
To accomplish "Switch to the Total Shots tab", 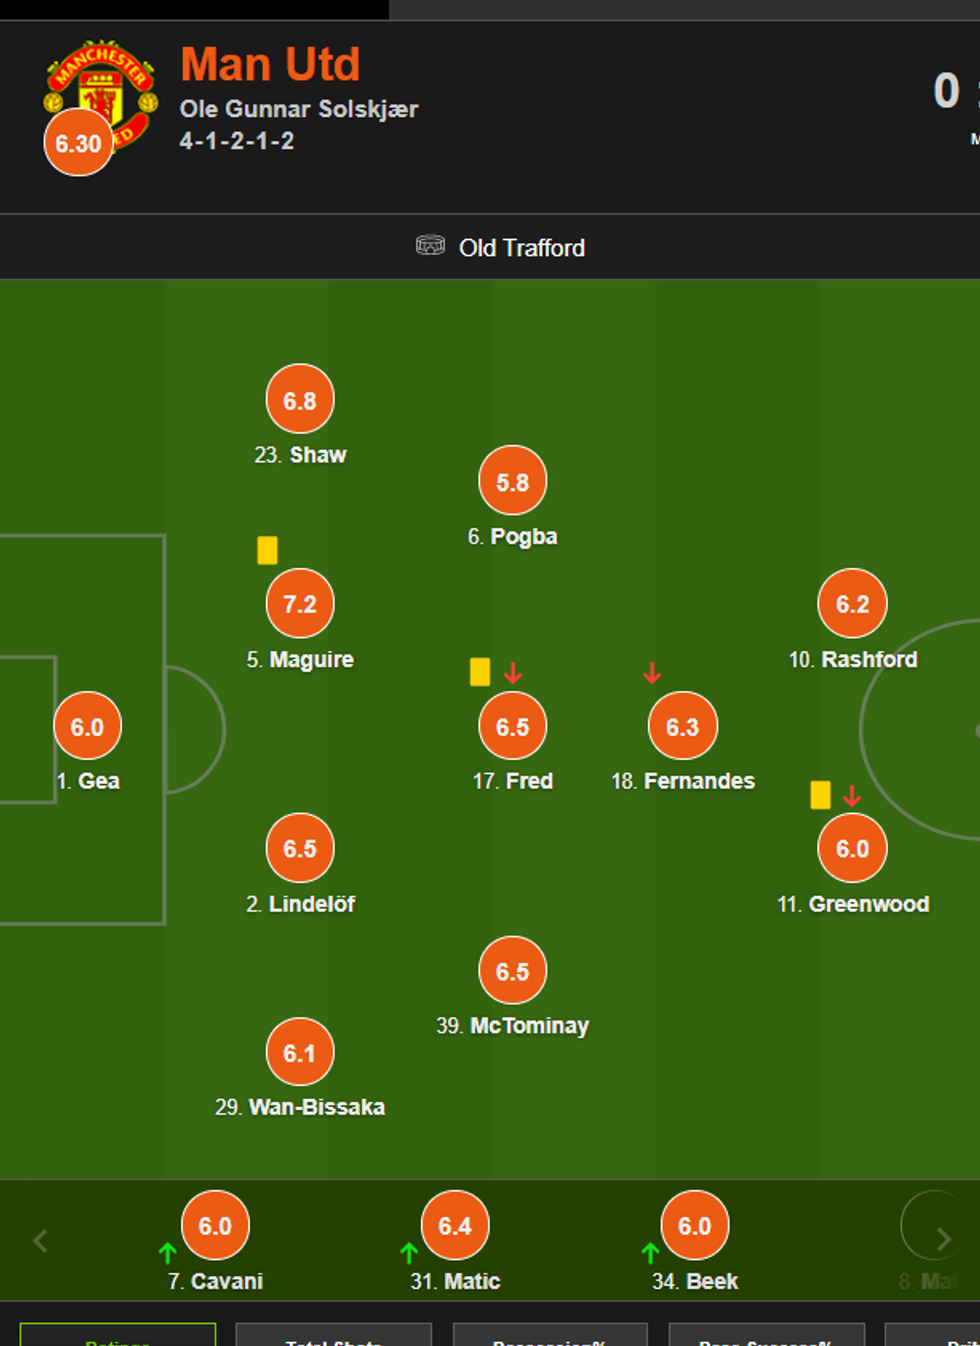I will (x=333, y=1337).
